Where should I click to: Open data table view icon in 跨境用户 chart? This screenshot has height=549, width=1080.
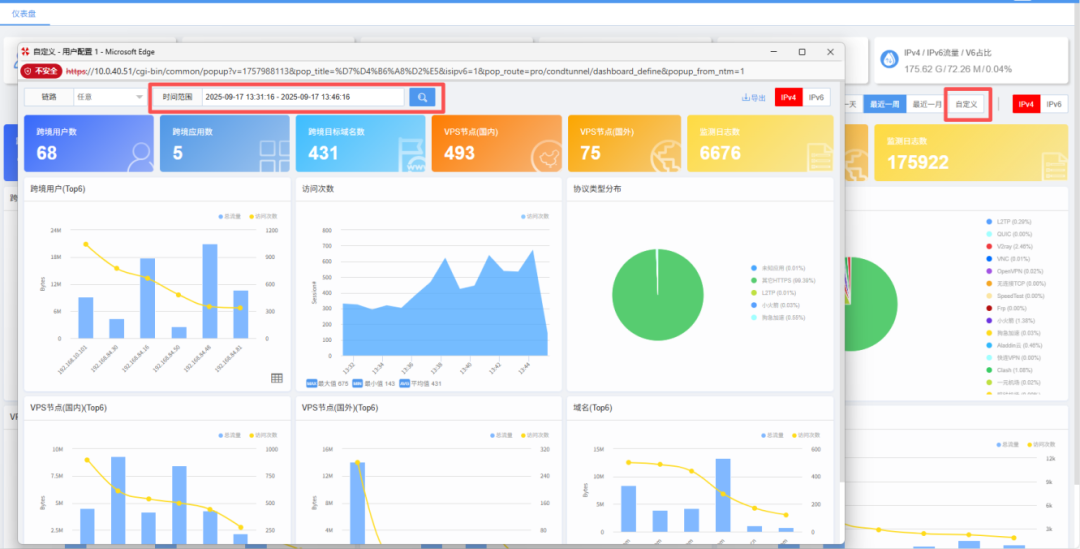tap(277, 377)
